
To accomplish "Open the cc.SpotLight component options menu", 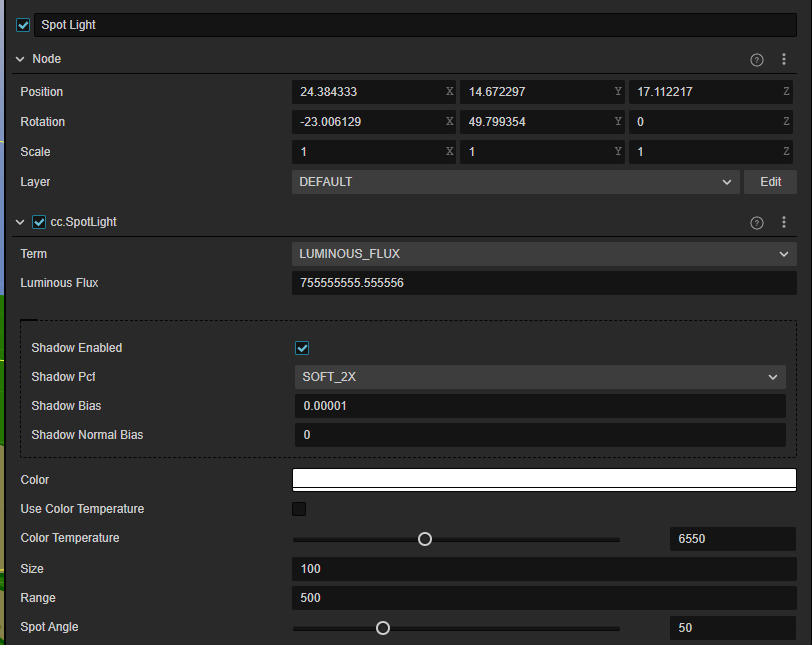I will (784, 223).
